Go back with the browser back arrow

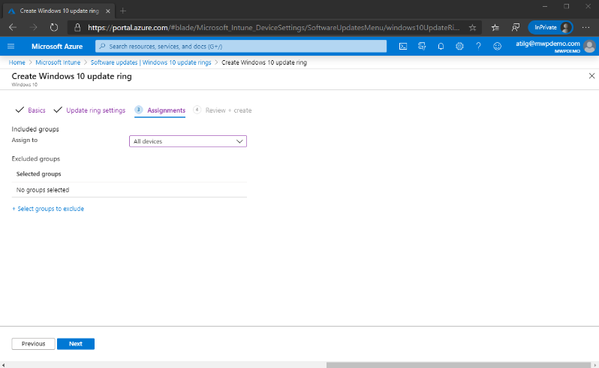click(13, 28)
